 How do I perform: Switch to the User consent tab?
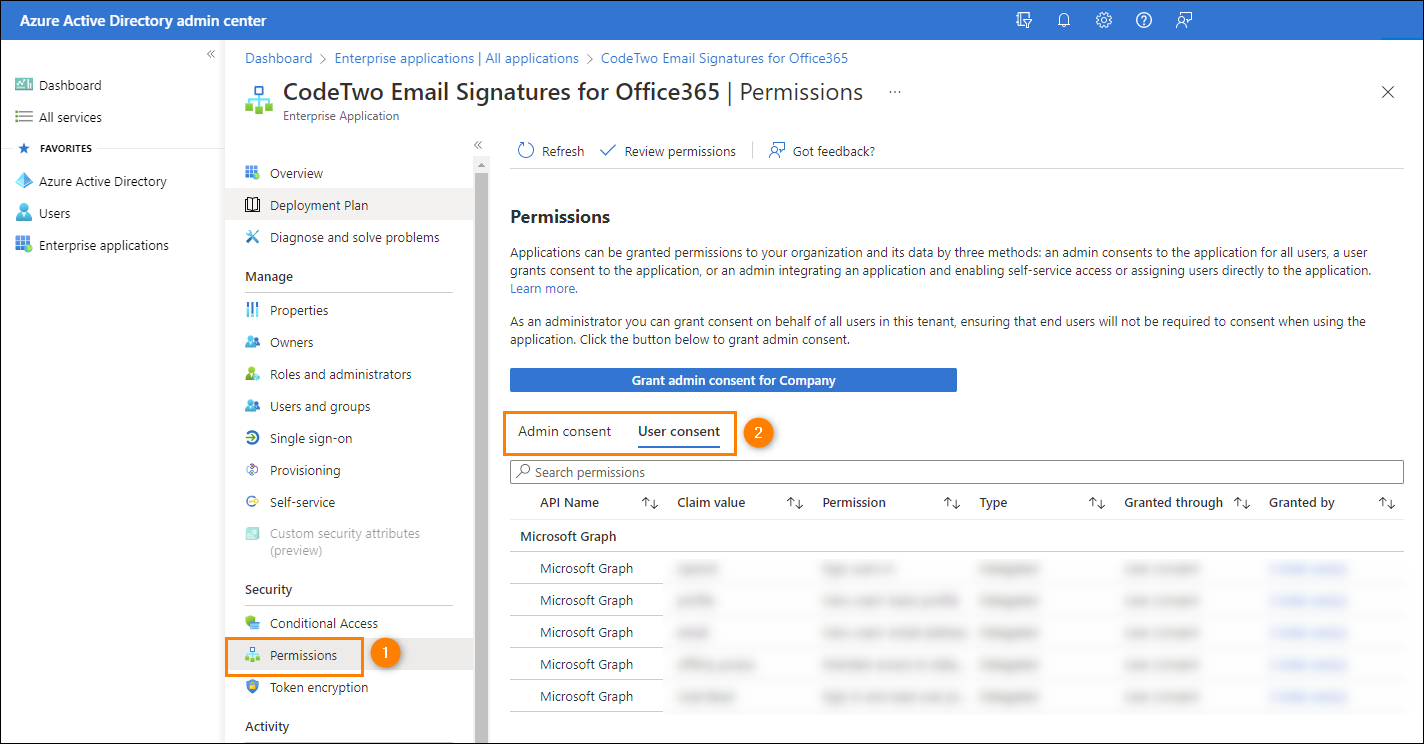tap(679, 432)
